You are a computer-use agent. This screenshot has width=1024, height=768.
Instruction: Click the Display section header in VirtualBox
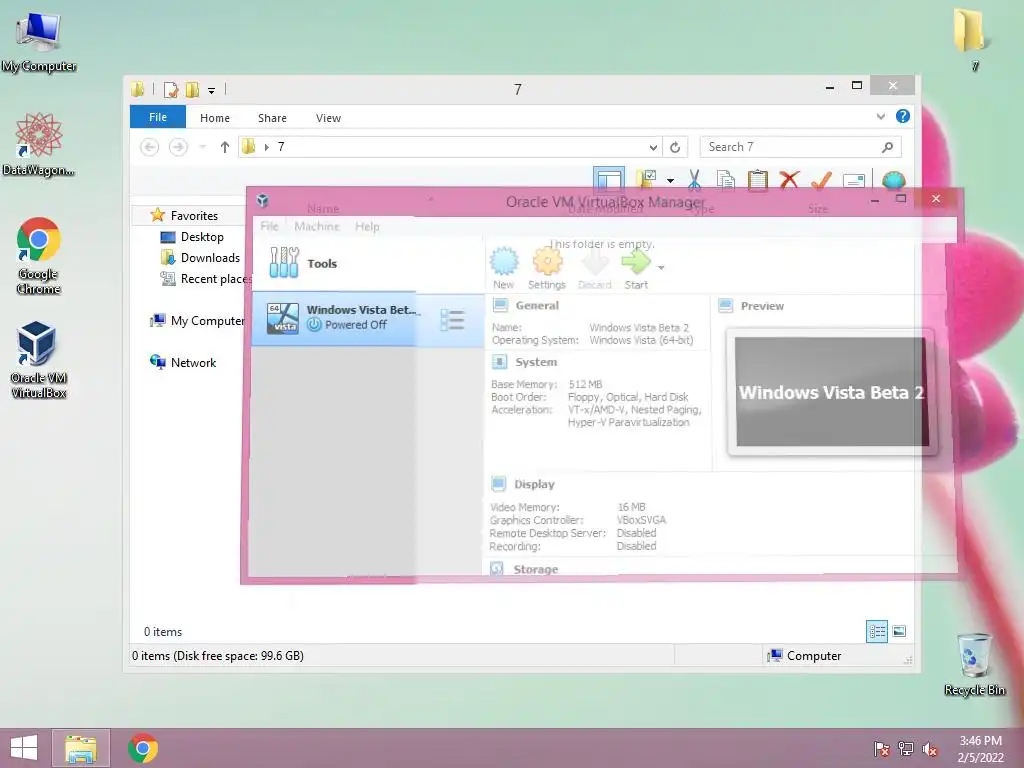point(534,484)
